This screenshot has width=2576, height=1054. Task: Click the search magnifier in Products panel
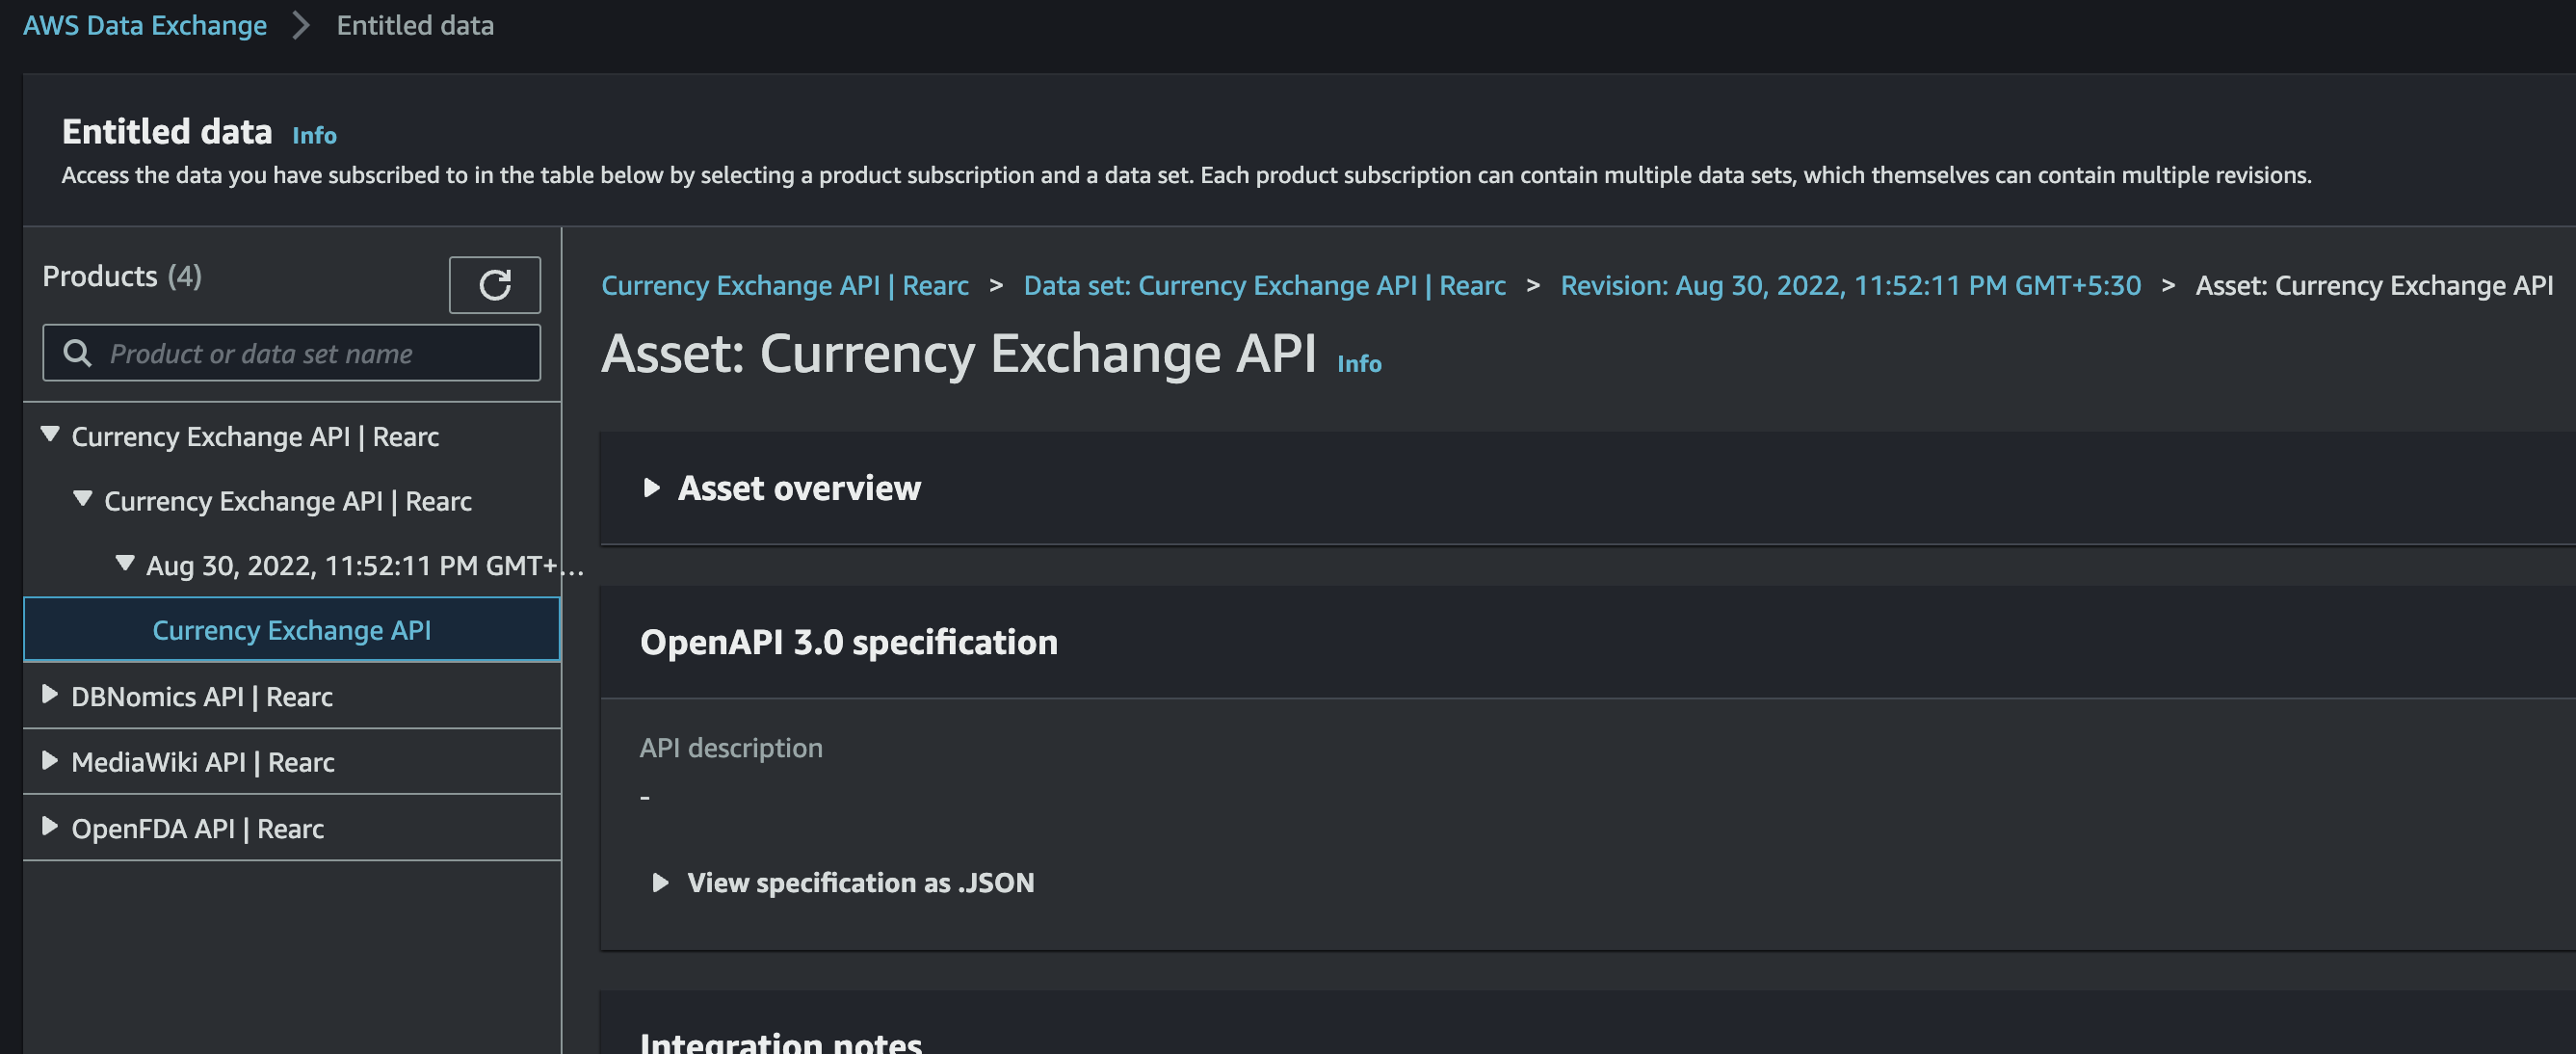pyautogui.click(x=78, y=352)
